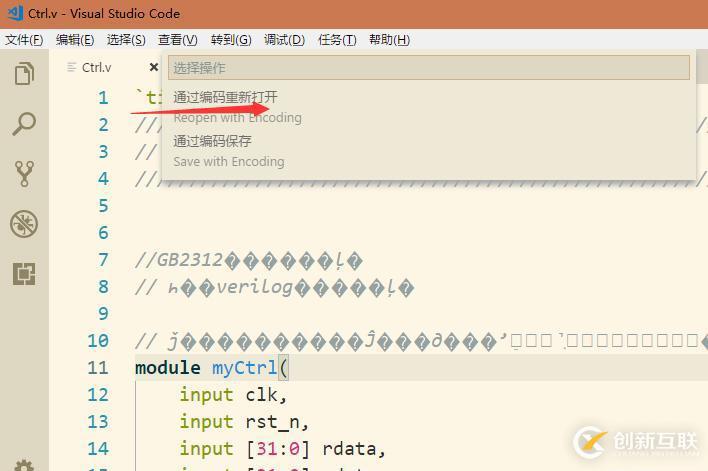The image size is (708, 471).
Task: Click the verilog comment on line 8
Action: click(274, 287)
